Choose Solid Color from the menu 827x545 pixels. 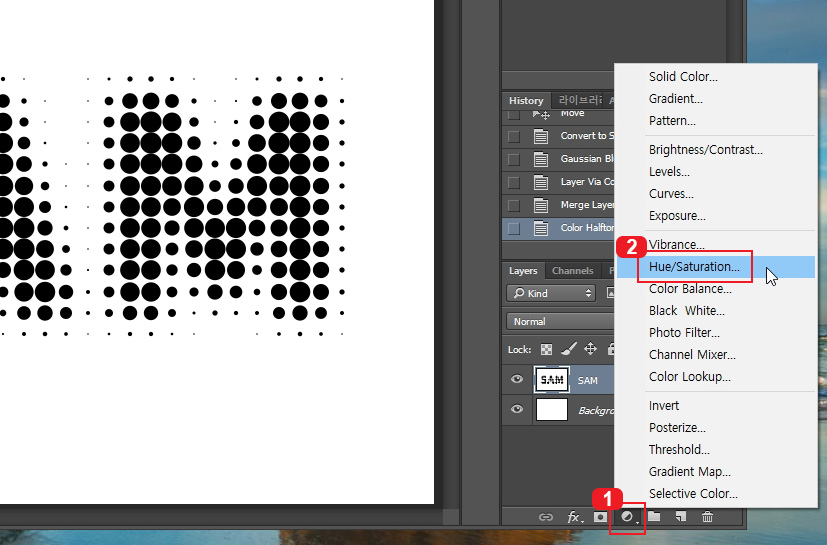[x=683, y=77]
